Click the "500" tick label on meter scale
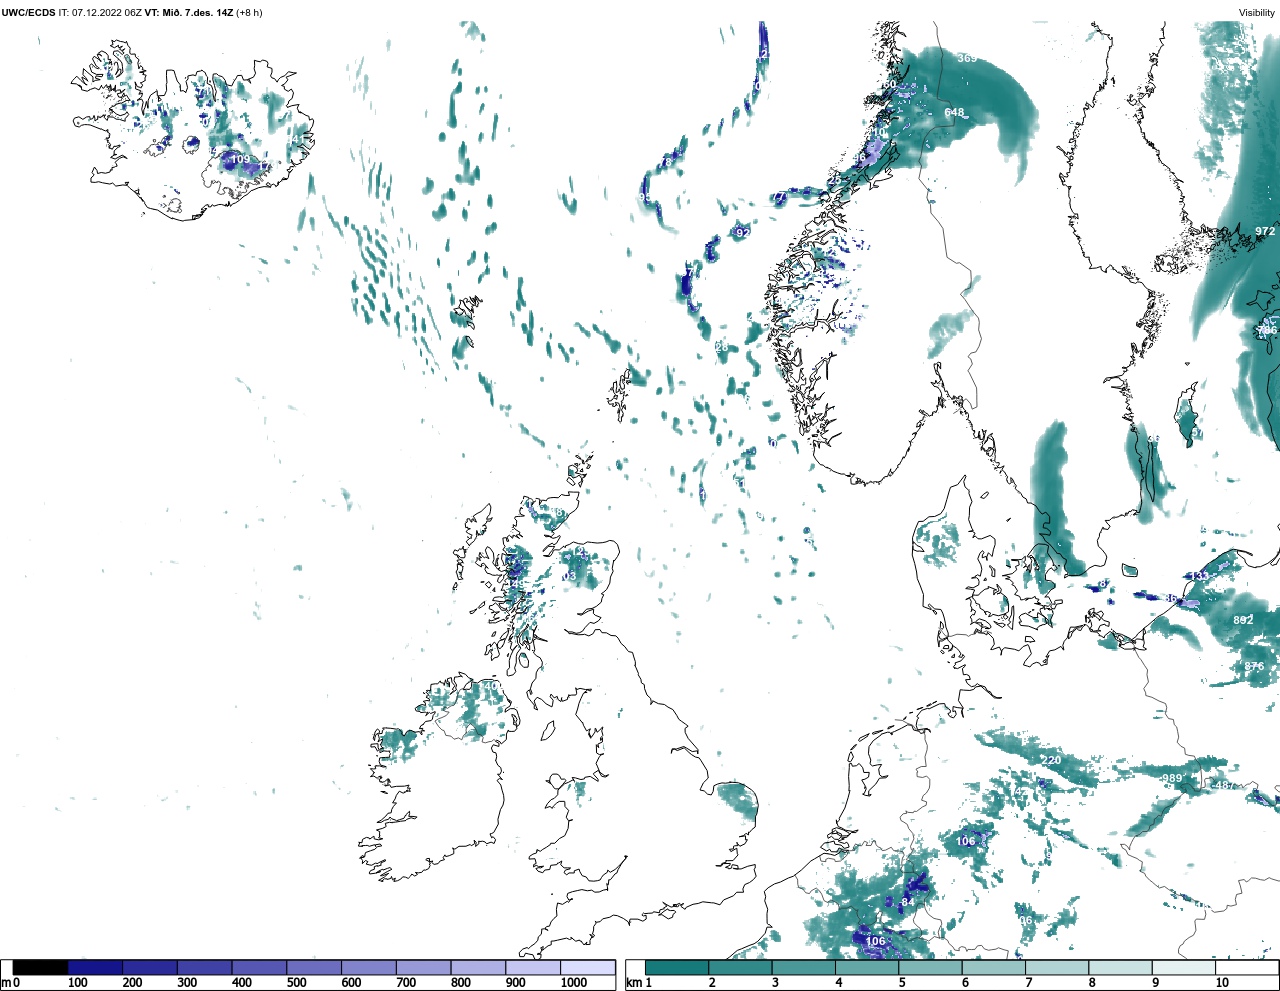 click(x=296, y=983)
